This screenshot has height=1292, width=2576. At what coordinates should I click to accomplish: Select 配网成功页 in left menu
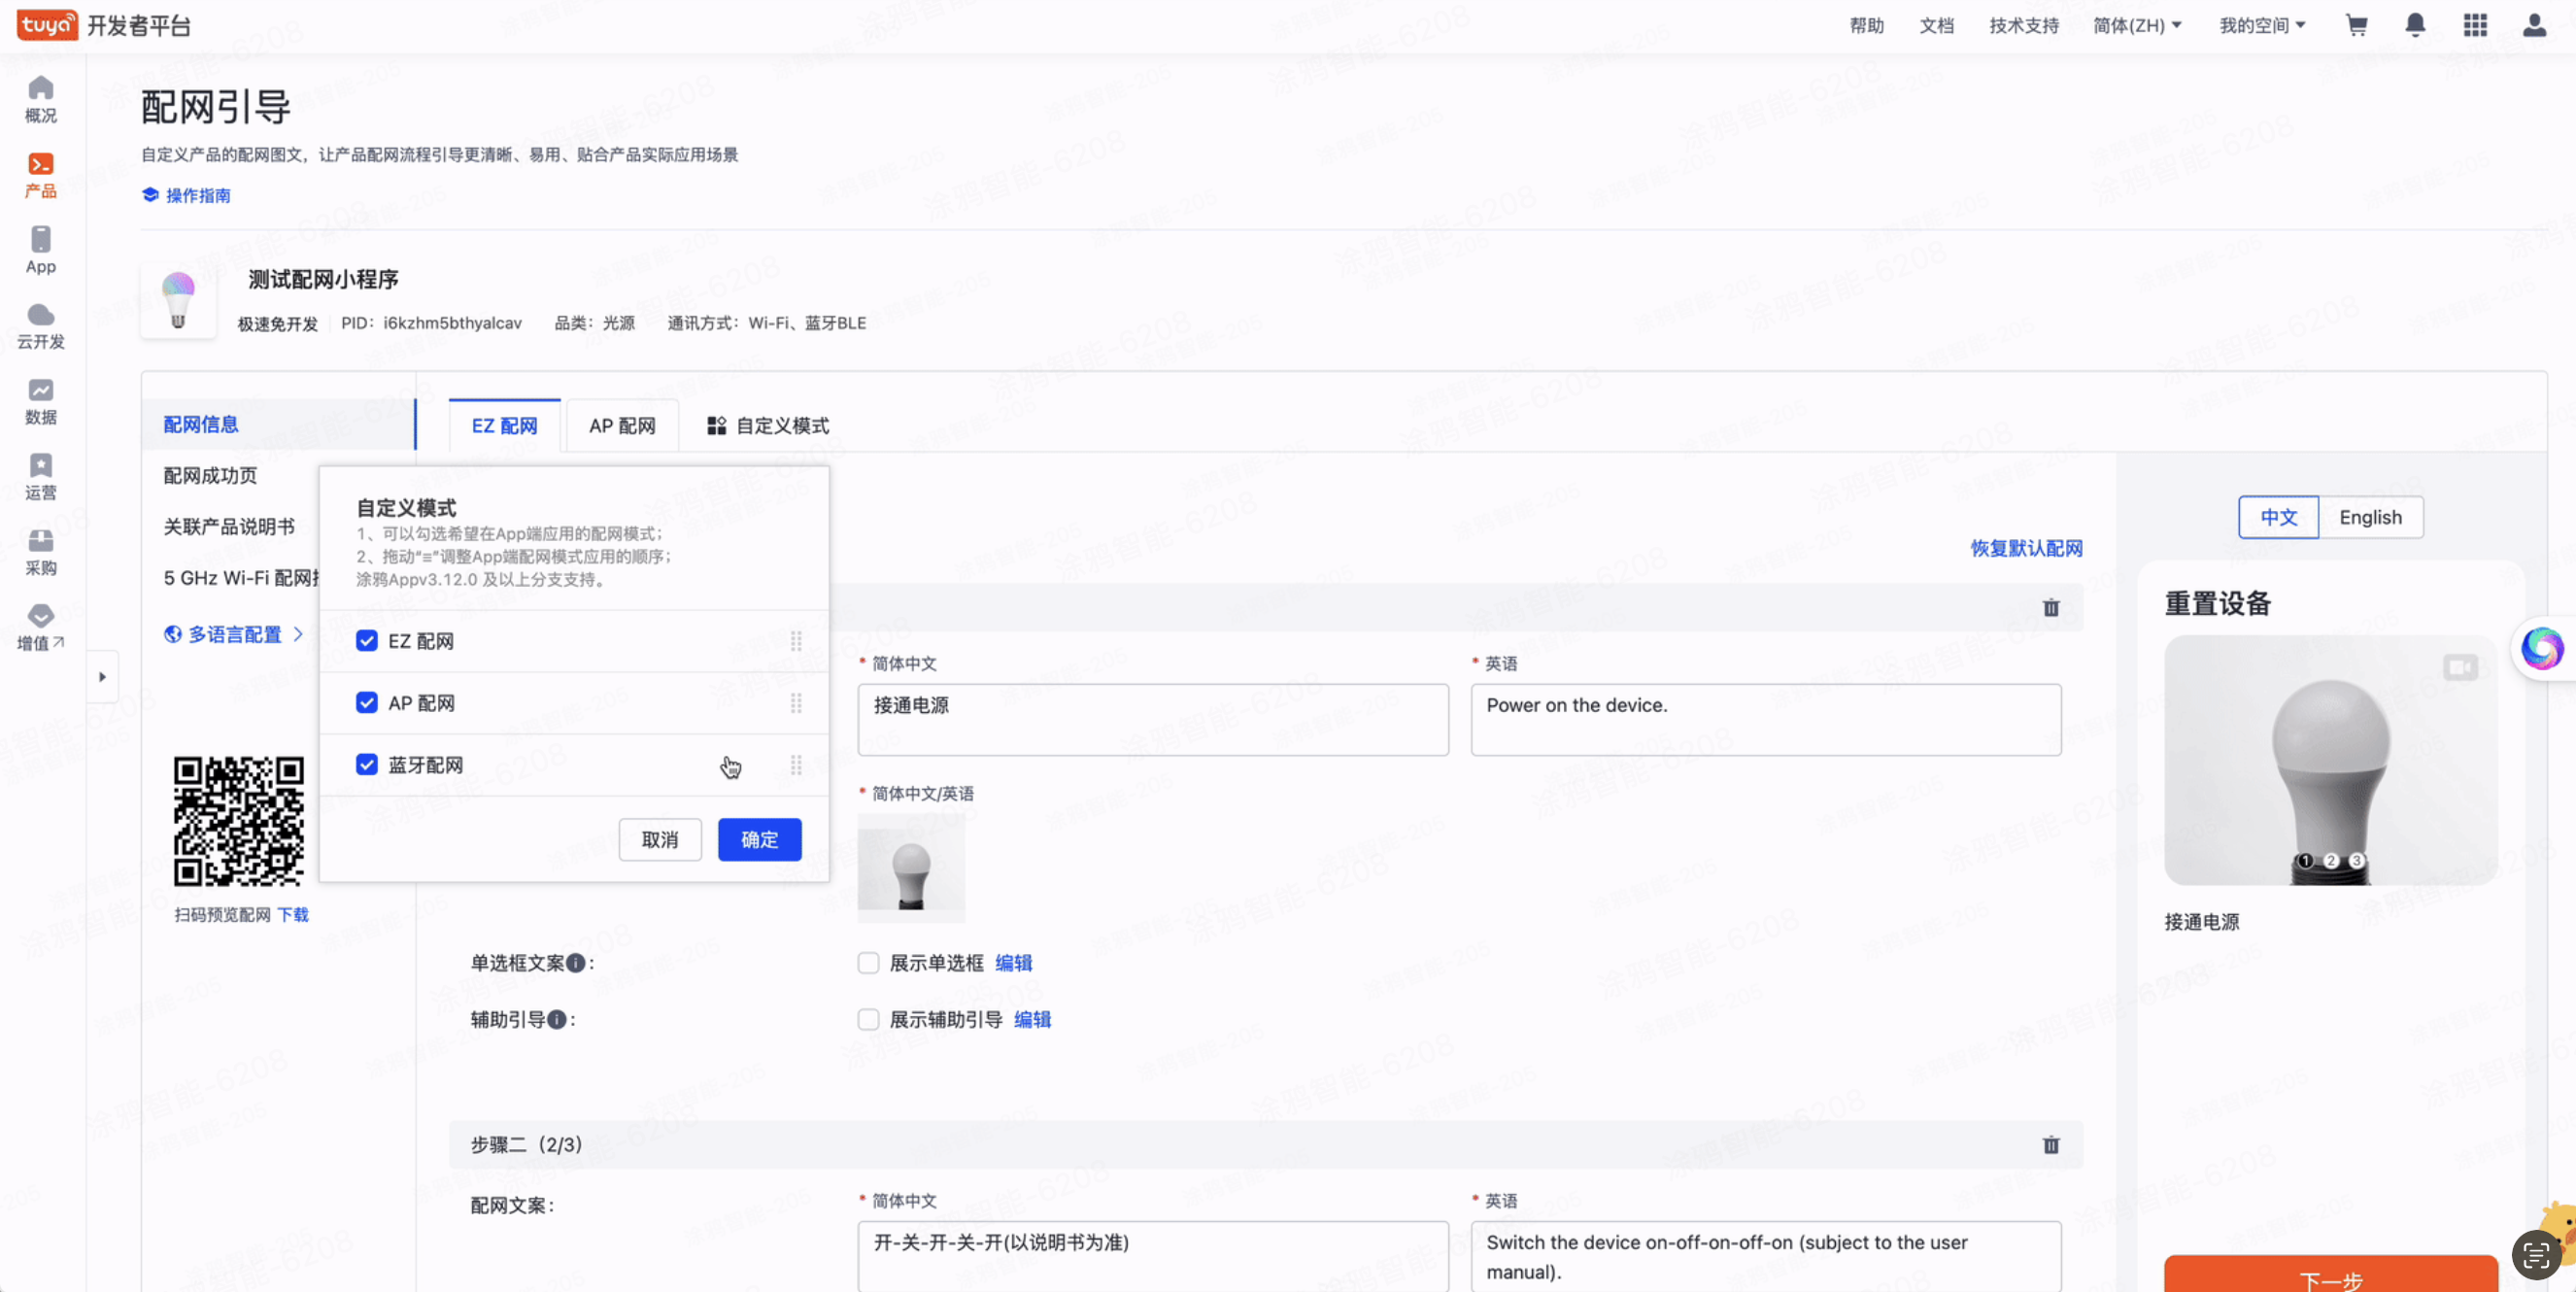tap(210, 475)
